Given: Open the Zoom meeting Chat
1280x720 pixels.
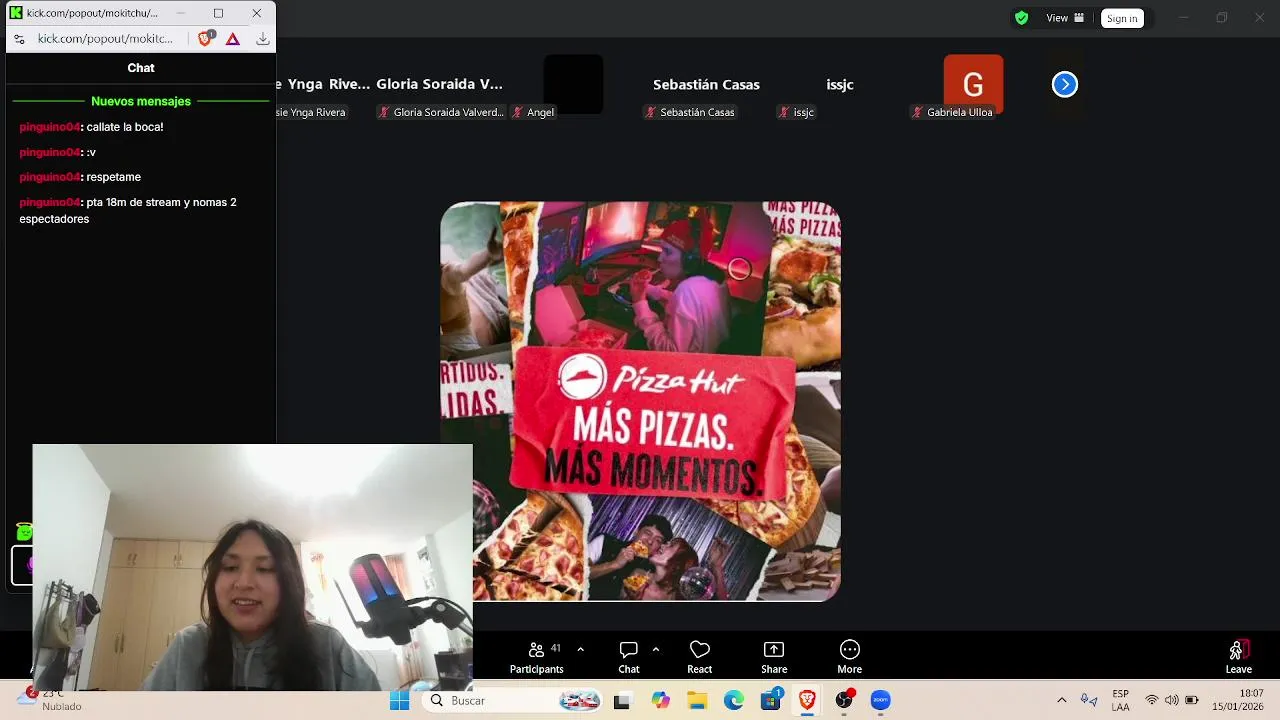Looking at the screenshot, I should point(629,657).
